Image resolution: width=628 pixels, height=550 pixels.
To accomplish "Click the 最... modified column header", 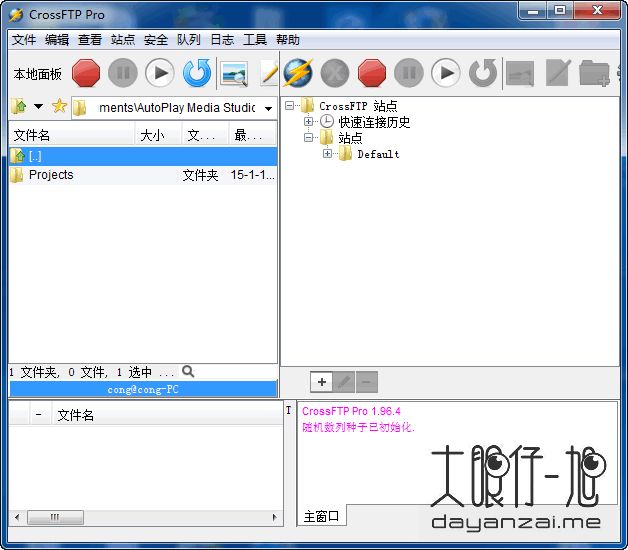I will (x=252, y=135).
